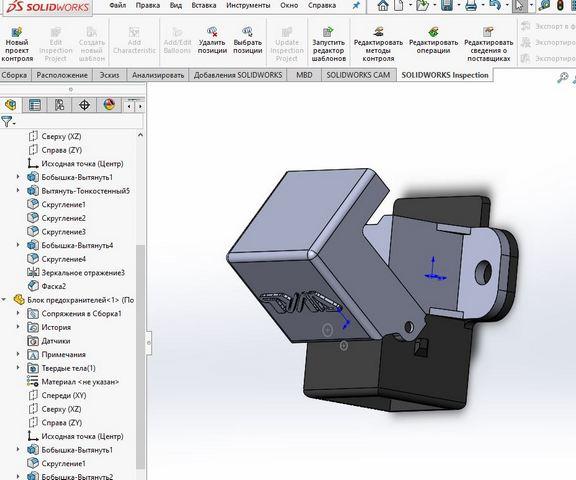Open the Правка menu
This screenshot has height=480, width=576.
pos(148,6)
